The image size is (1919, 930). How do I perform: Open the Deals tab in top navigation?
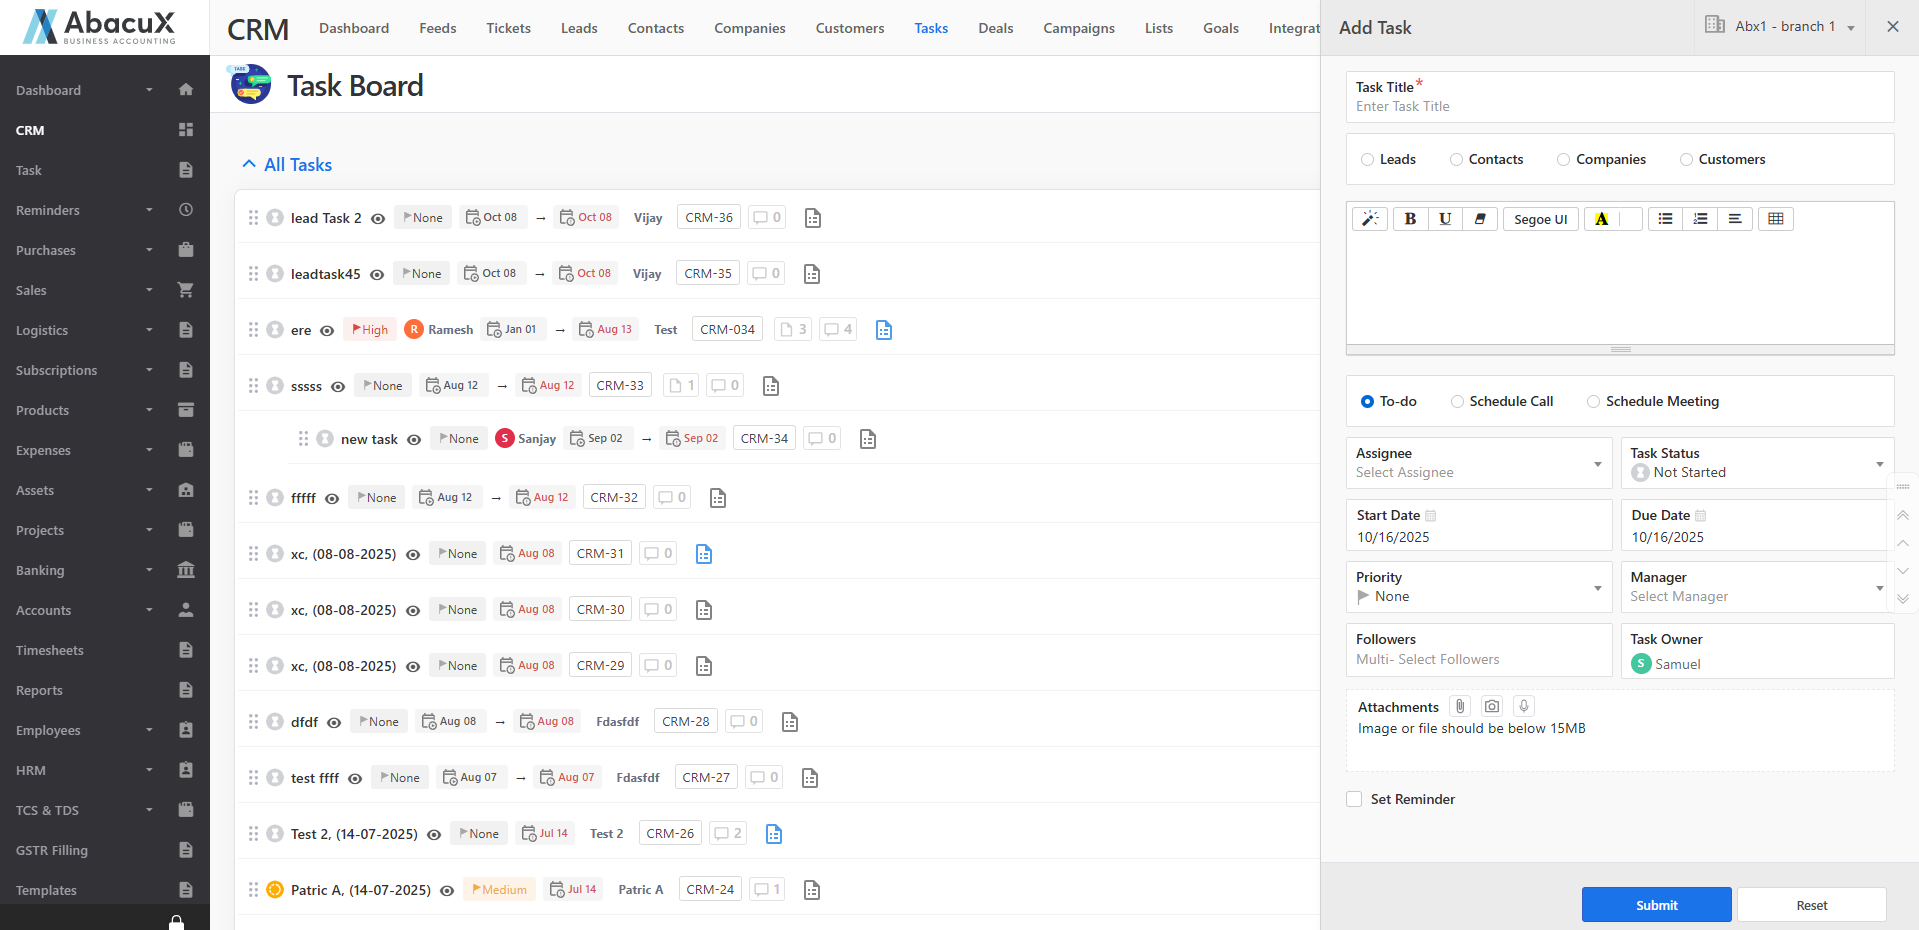coord(995,28)
